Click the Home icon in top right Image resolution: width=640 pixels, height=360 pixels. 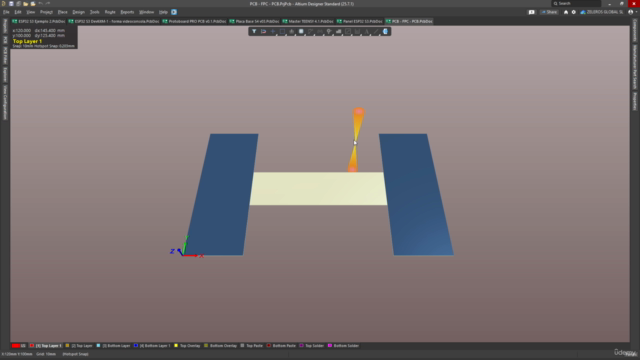pos(566,12)
